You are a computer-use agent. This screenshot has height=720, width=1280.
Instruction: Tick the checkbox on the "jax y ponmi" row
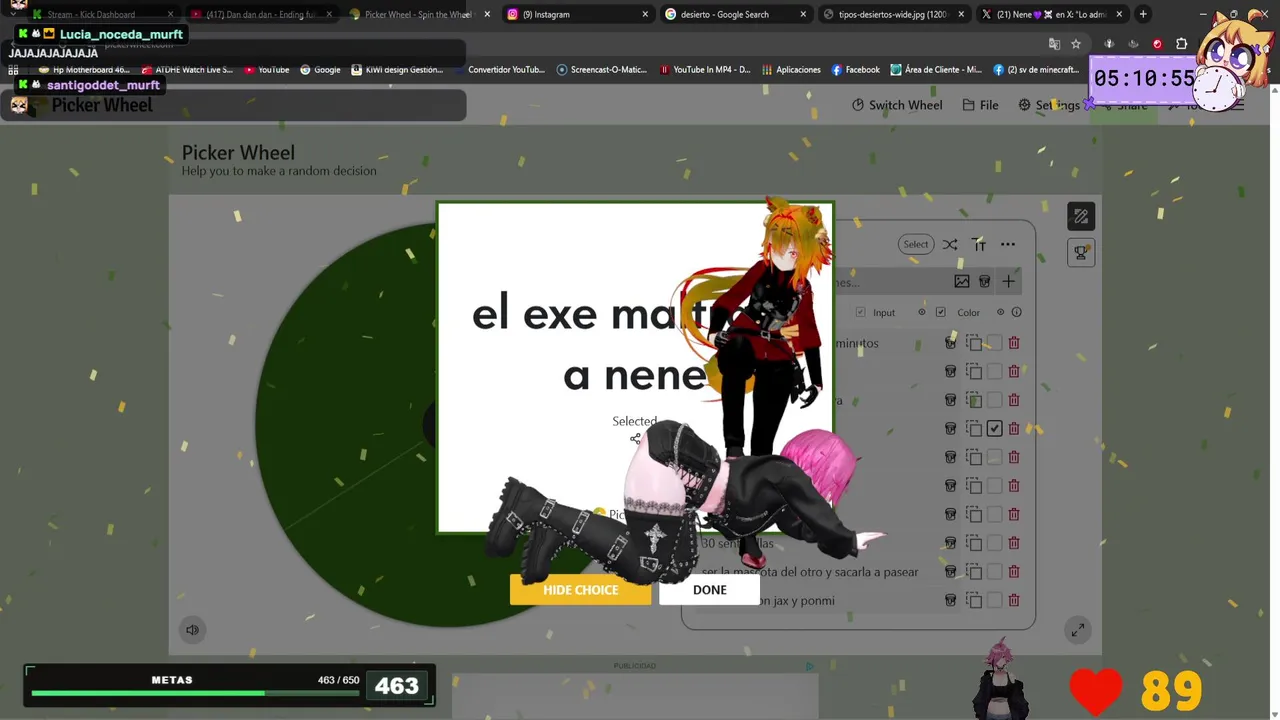tap(994, 600)
